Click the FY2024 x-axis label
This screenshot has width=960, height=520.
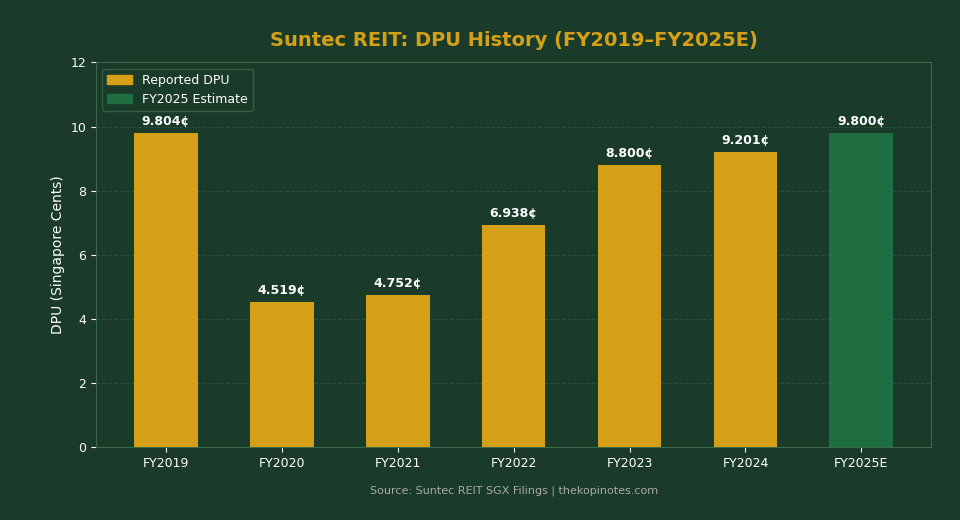745,463
